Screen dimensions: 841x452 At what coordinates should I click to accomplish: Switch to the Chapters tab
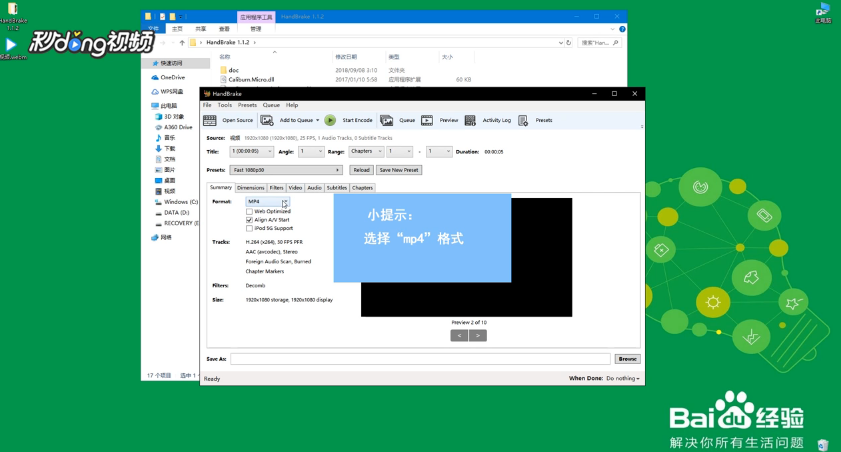[363, 188]
